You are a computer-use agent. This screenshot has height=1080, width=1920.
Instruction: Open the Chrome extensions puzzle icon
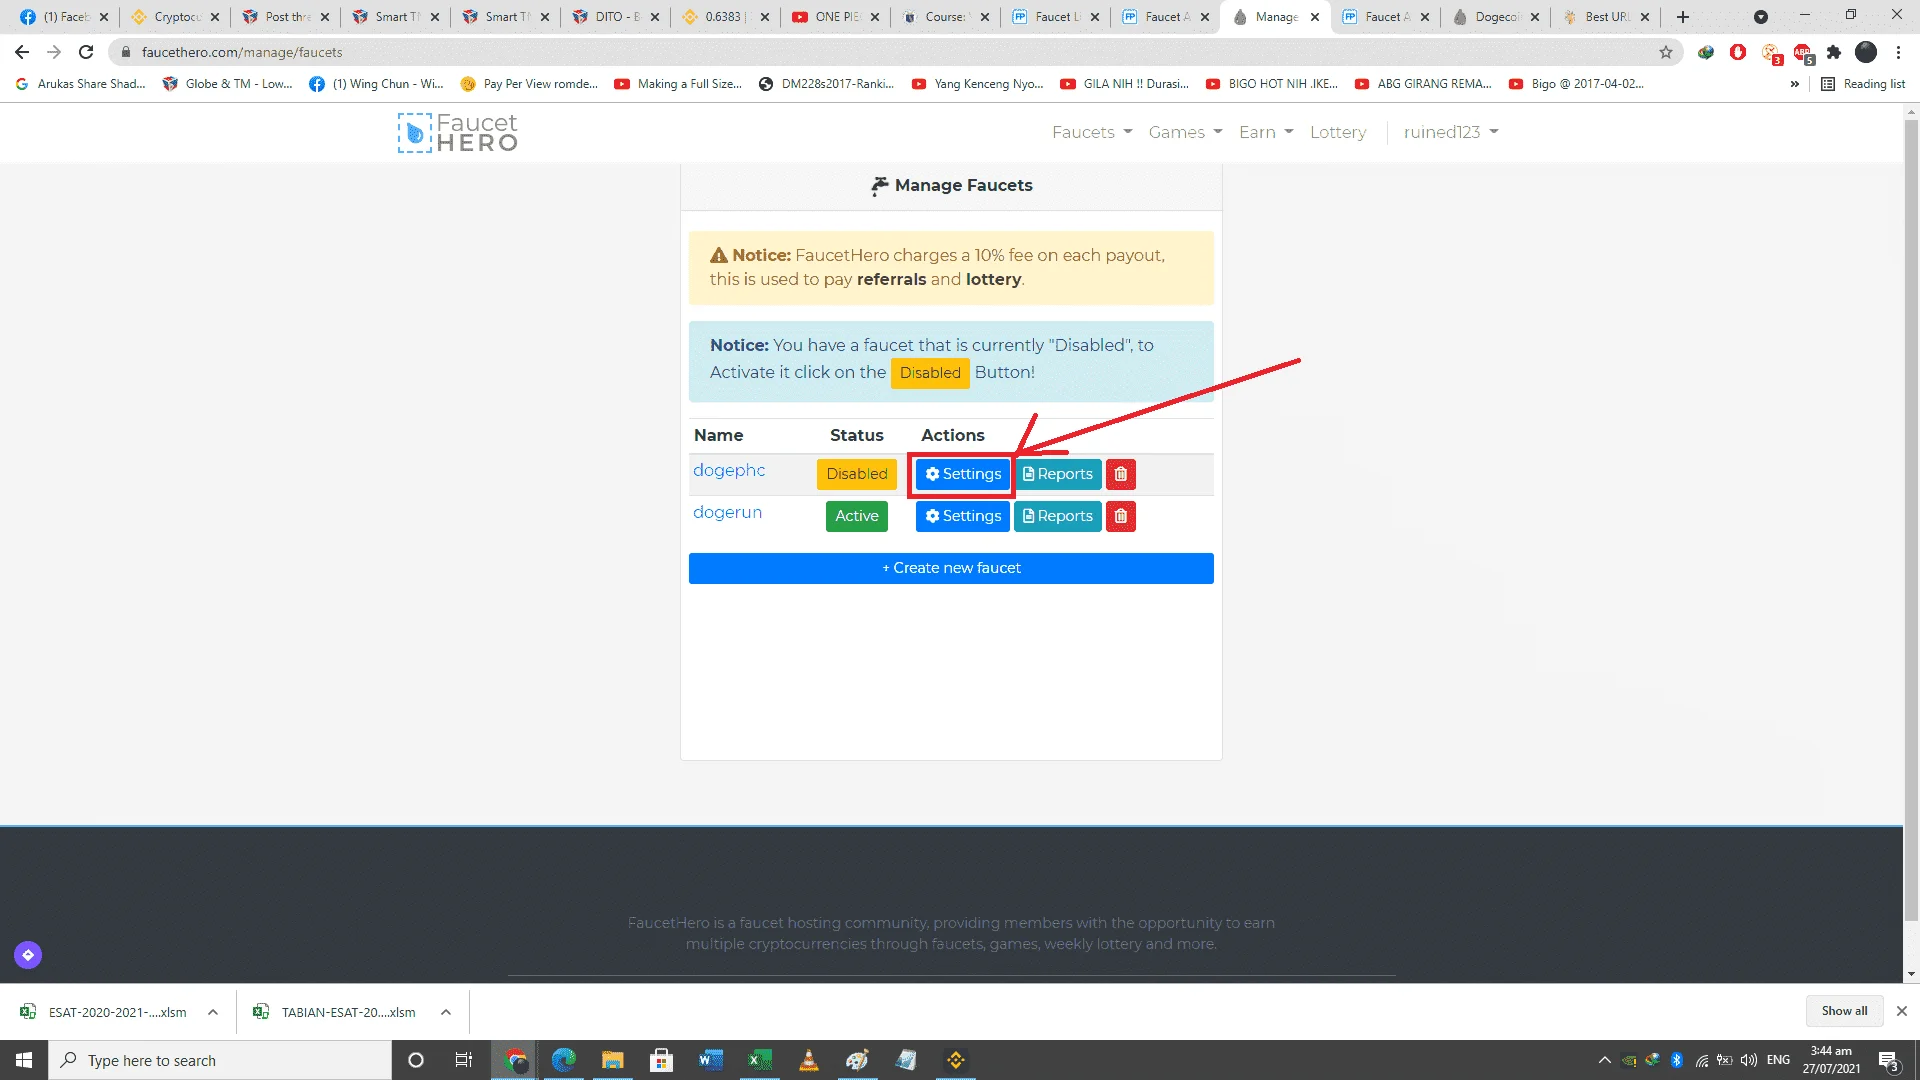tap(1834, 52)
